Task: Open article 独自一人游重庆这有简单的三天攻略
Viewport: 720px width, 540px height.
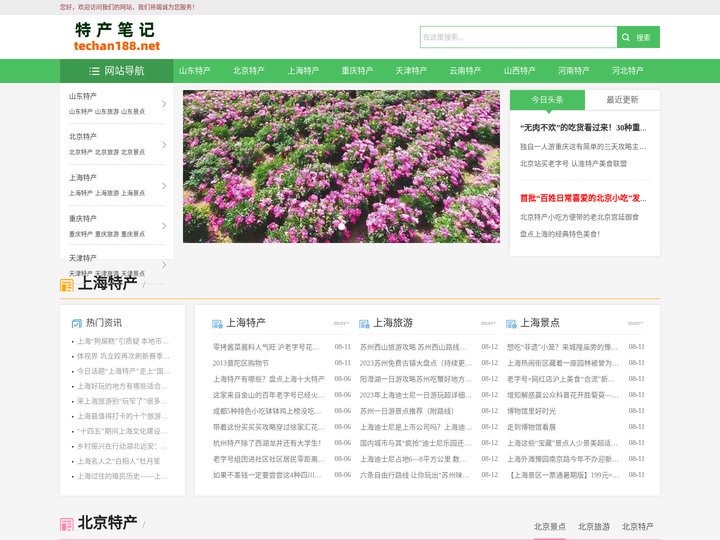Action: [x=583, y=147]
